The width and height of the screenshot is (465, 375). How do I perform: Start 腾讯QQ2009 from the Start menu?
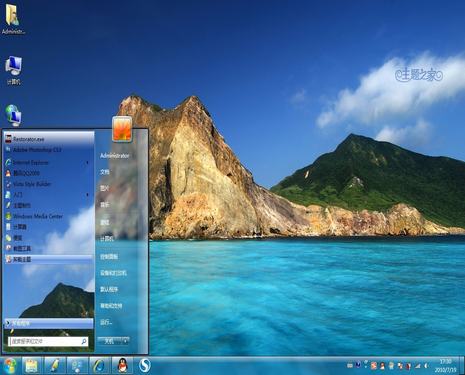[x=49, y=173]
